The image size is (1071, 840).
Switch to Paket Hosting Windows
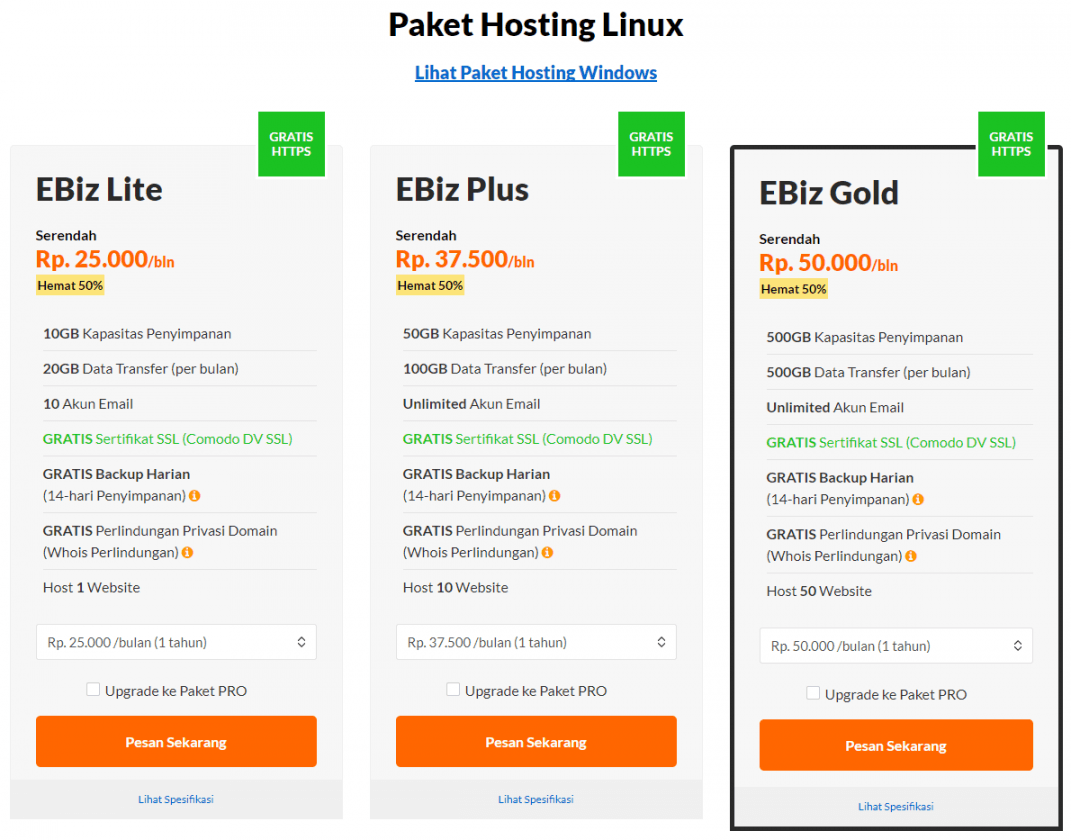click(536, 72)
